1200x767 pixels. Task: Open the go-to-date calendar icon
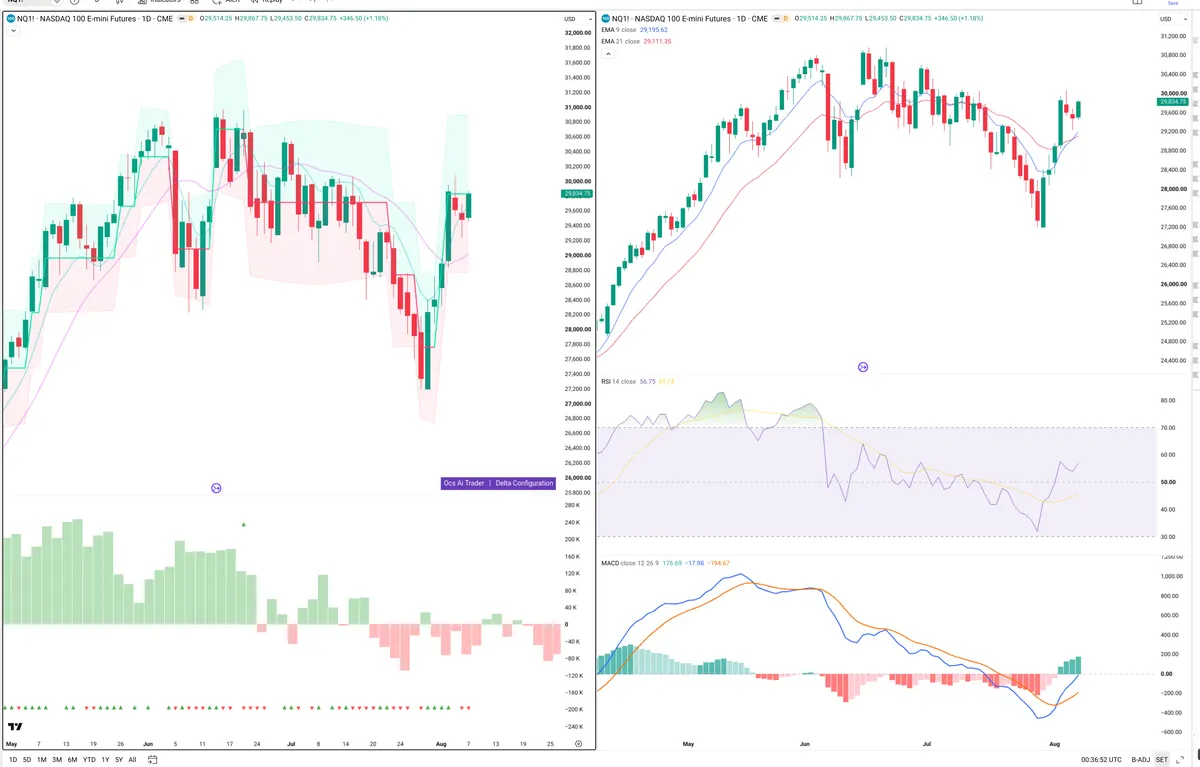[151, 759]
